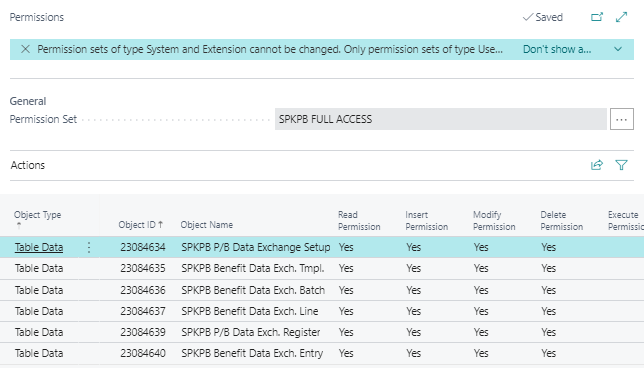
Task: Open row options for Data Exchange Setup
Action: point(89,247)
